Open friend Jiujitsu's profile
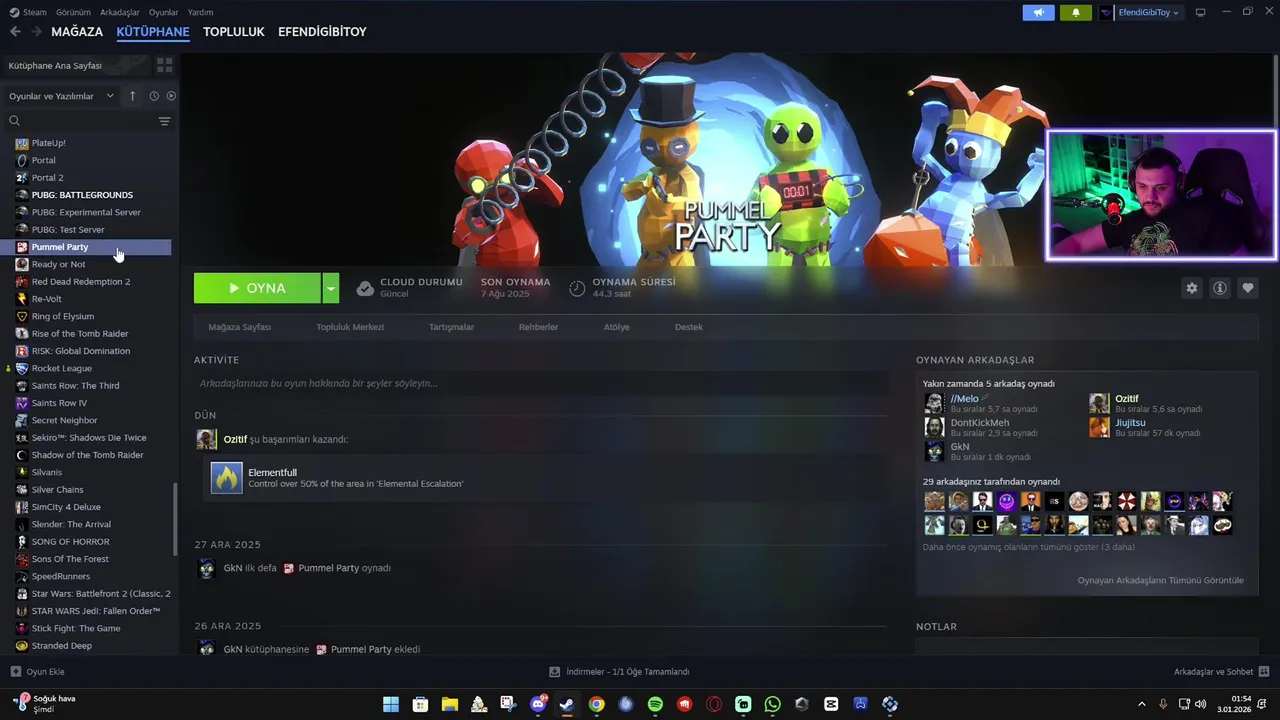 pyautogui.click(x=1130, y=423)
